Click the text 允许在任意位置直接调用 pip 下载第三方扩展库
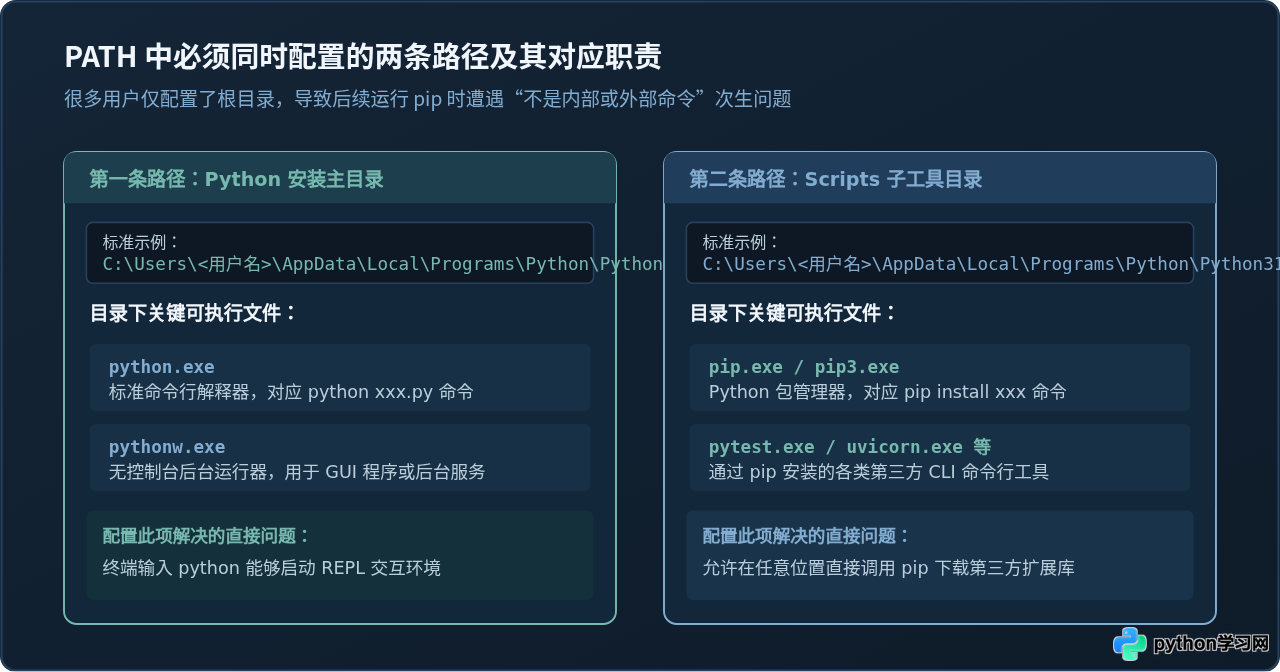 coord(889,568)
